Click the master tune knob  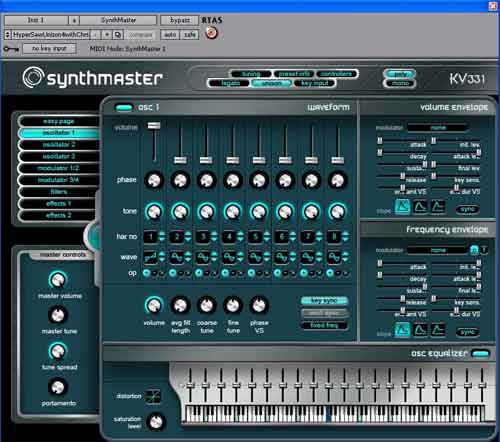click(58, 315)
